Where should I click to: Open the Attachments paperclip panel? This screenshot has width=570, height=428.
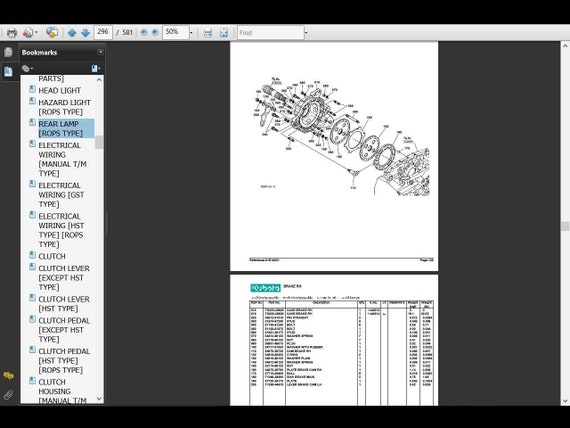(8, 395)
